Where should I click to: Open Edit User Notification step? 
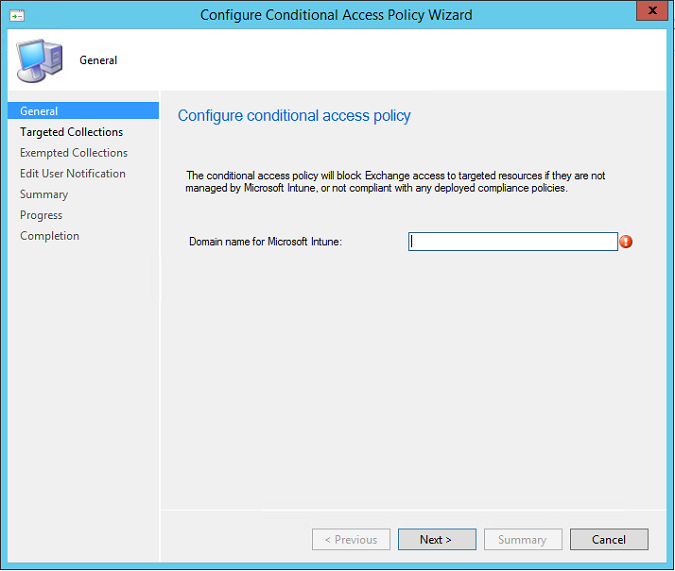73,173
